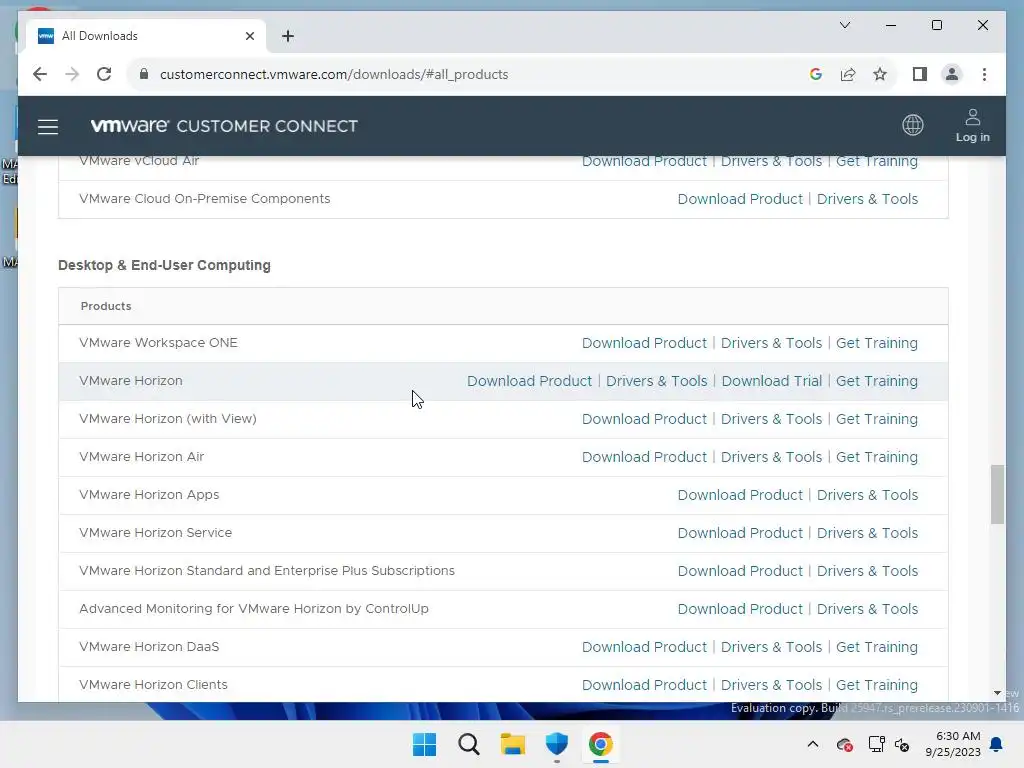
Task: Drivers & Tools for Cloud On-Premise Components
Action: 867,199
